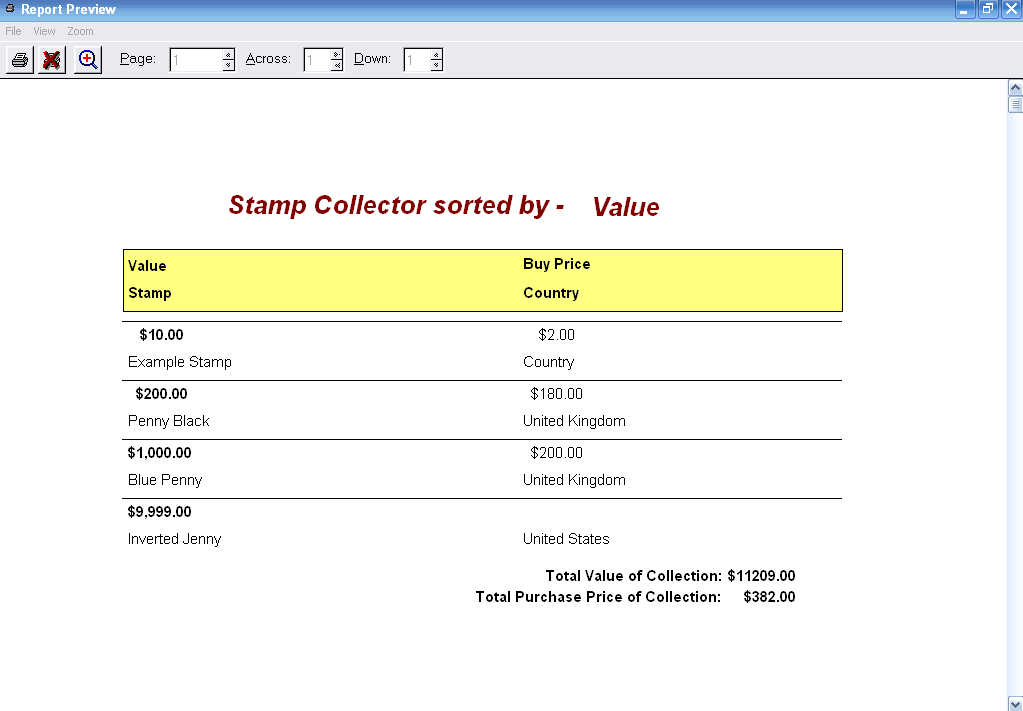Print the stamp collection report
The image size is (1023, 711).
pos(18,59)
